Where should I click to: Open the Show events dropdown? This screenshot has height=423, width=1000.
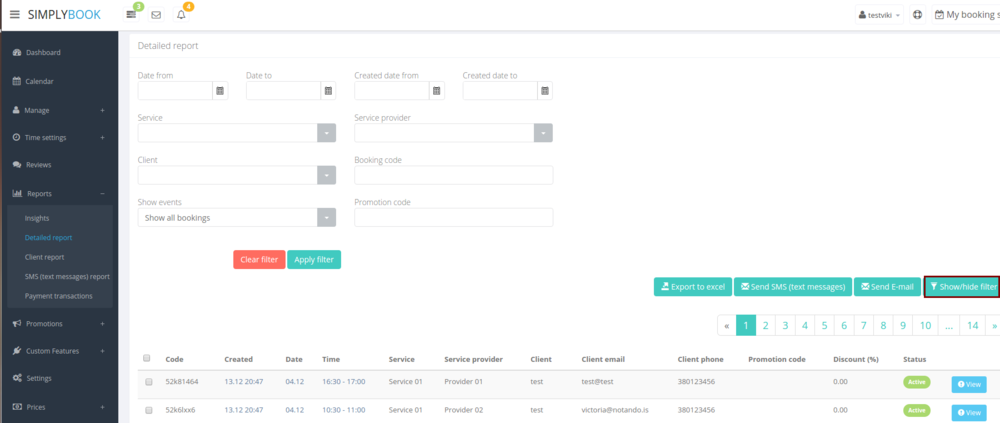tap(326, 218)
